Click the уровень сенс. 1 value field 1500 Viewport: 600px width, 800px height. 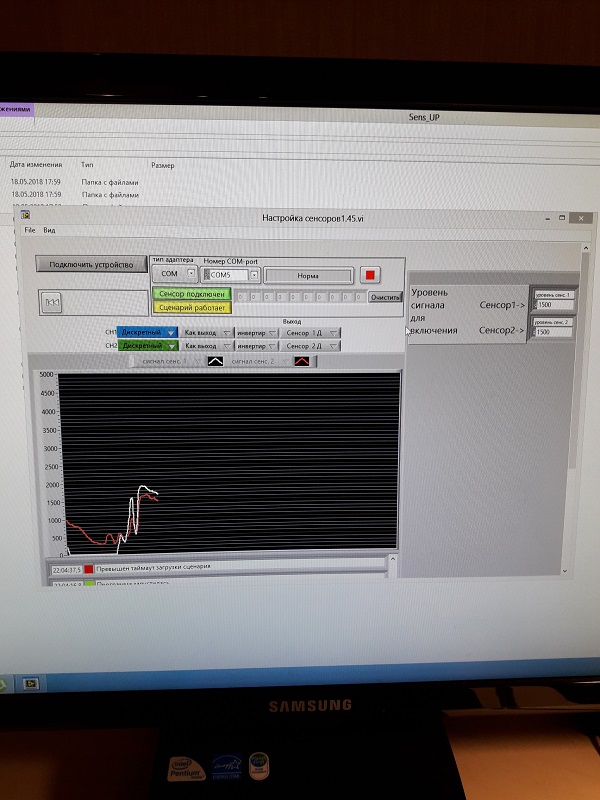click(556, 305)
